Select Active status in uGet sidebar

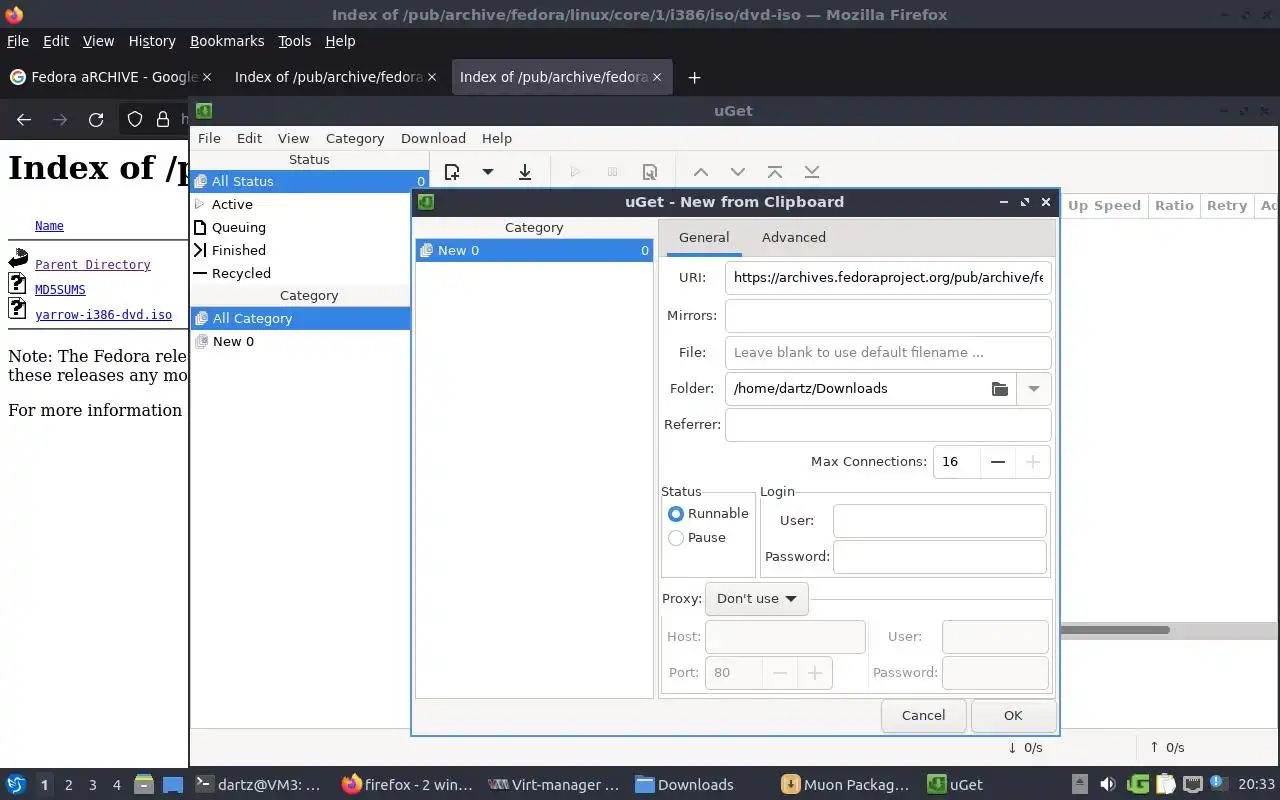click(310, 204)
